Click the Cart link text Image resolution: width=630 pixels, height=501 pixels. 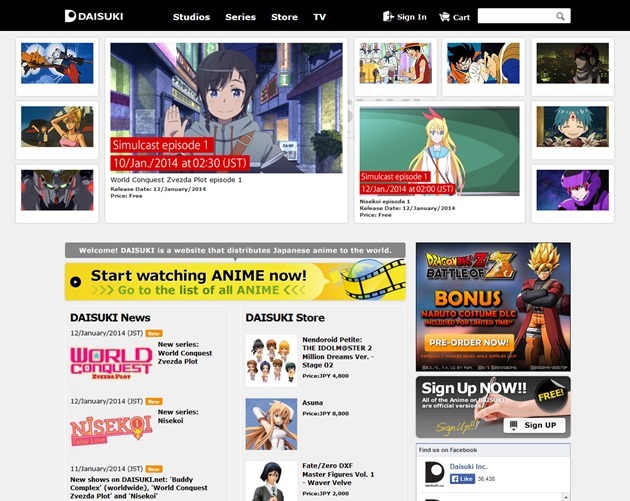[x=461, y=17]
